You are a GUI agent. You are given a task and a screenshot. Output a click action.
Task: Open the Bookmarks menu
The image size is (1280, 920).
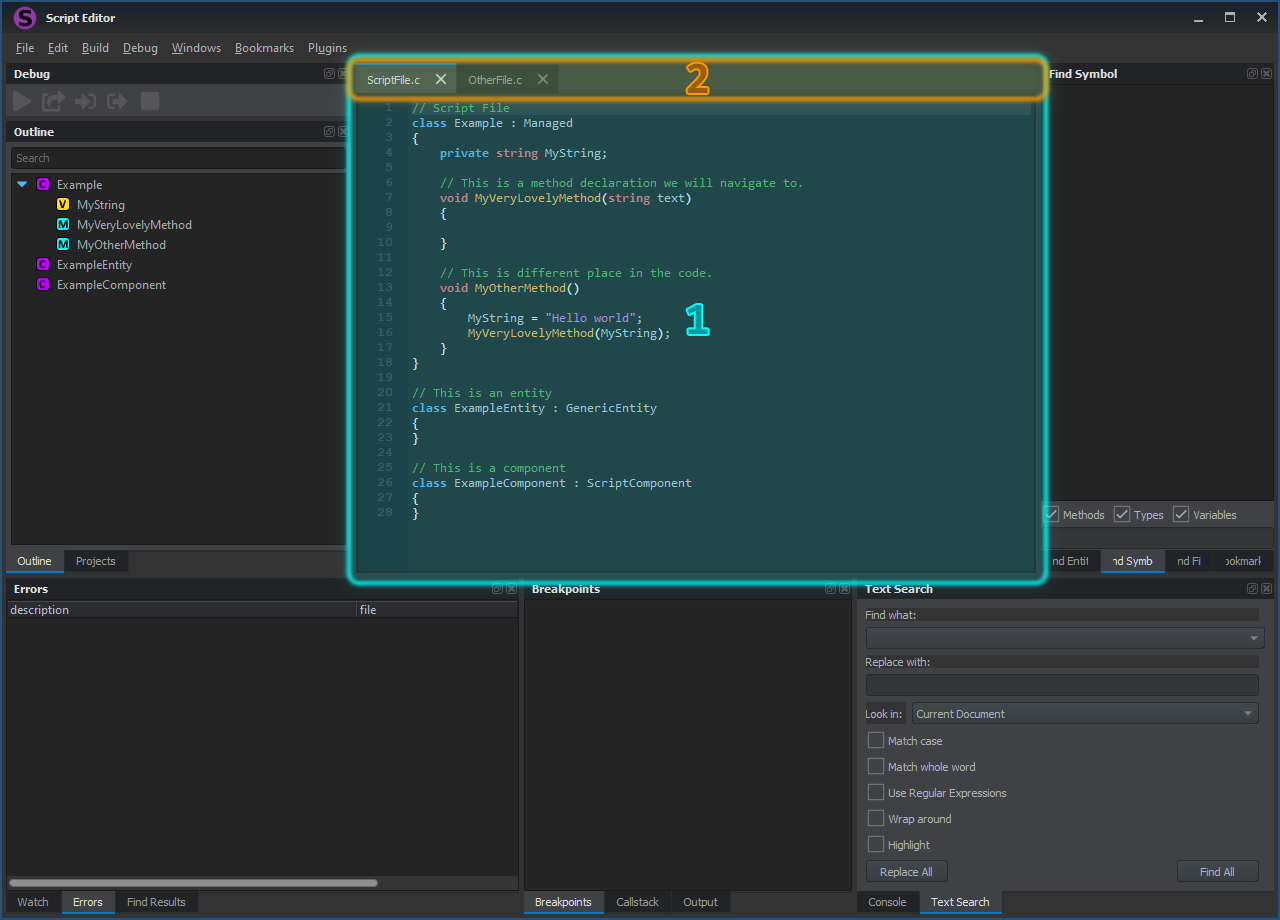(264, 47)
